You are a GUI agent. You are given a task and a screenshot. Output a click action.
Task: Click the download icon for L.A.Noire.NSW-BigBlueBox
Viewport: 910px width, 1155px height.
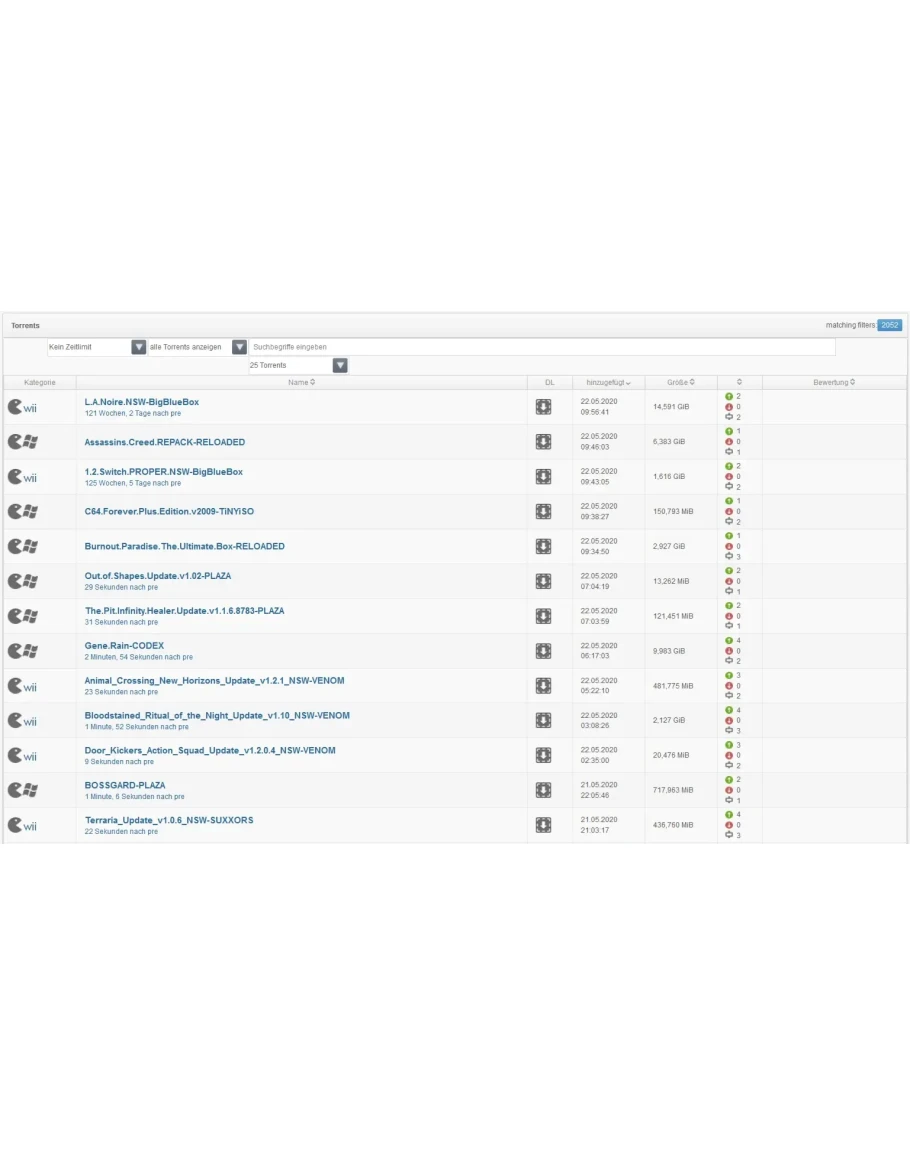point(543,407)
